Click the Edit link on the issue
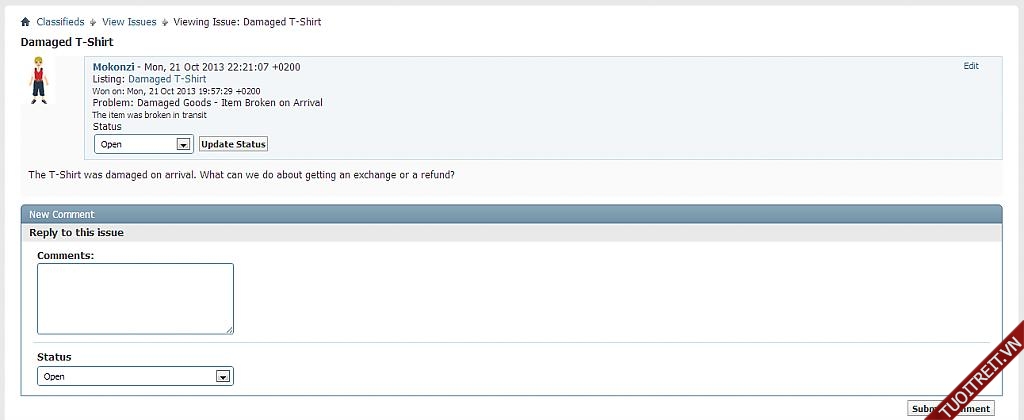1024x420 pixels. click(971, 66)
